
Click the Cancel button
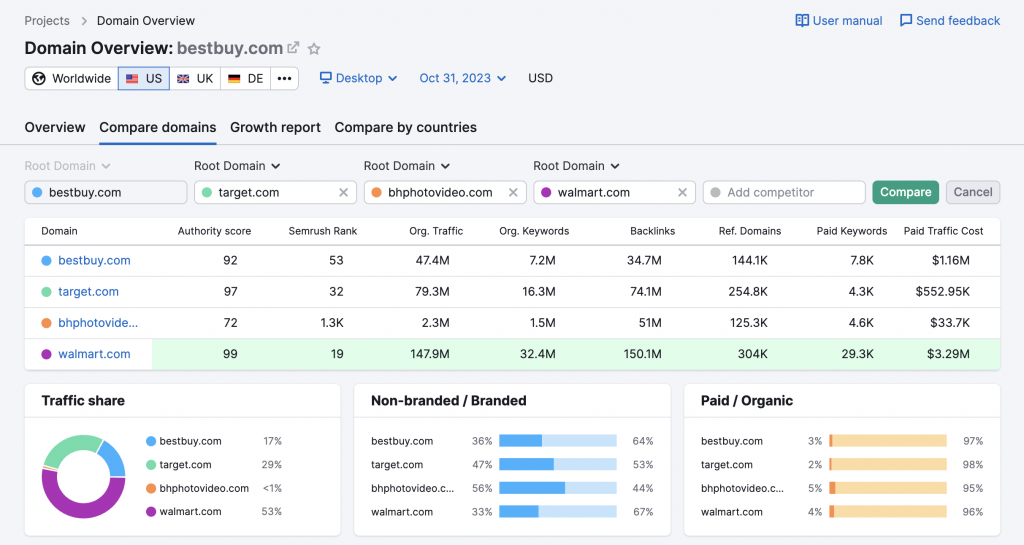(x=972, y=192)
